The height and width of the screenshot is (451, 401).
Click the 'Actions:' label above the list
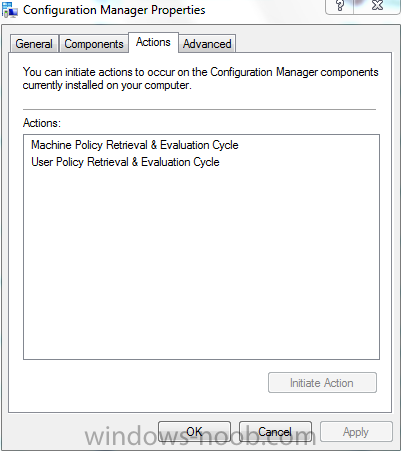pos(42,123)
